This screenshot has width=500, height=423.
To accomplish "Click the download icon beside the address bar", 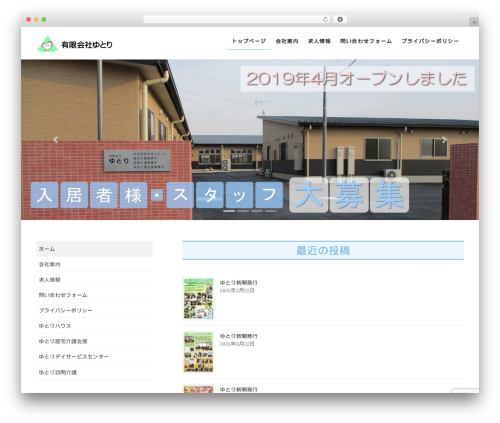I will tap(340, 20).
